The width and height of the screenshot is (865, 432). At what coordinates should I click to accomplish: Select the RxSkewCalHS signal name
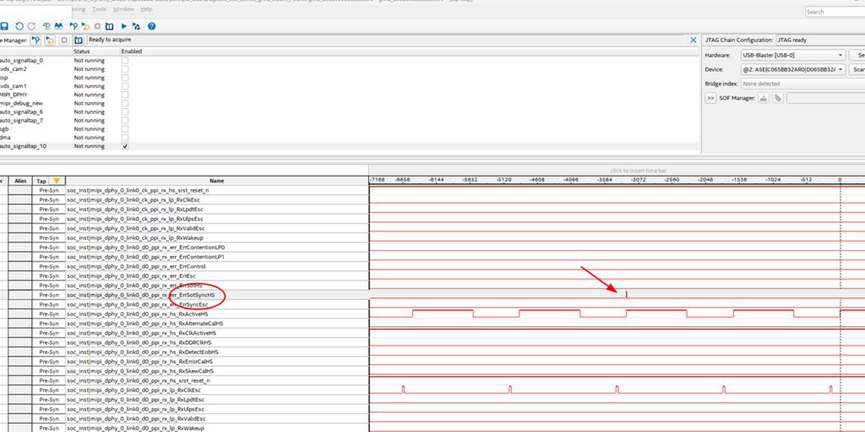[x=140, y=371]
